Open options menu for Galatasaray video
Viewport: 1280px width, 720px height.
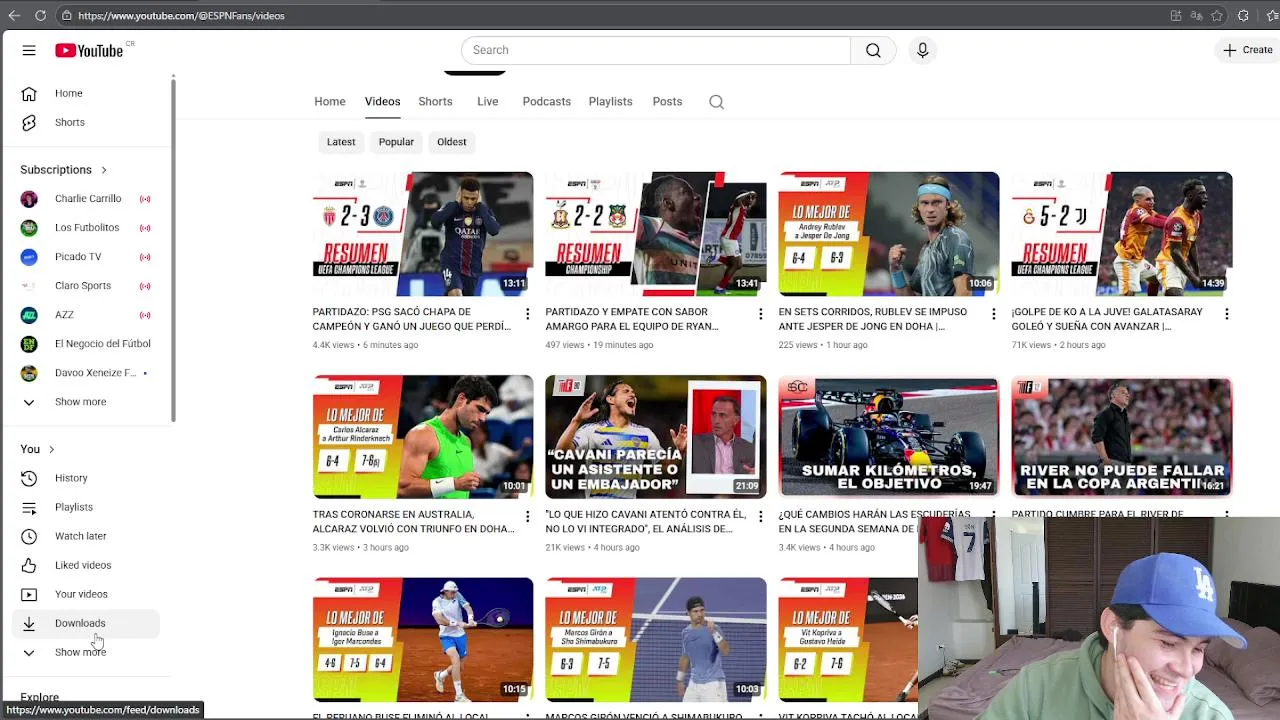[1226, 314]
